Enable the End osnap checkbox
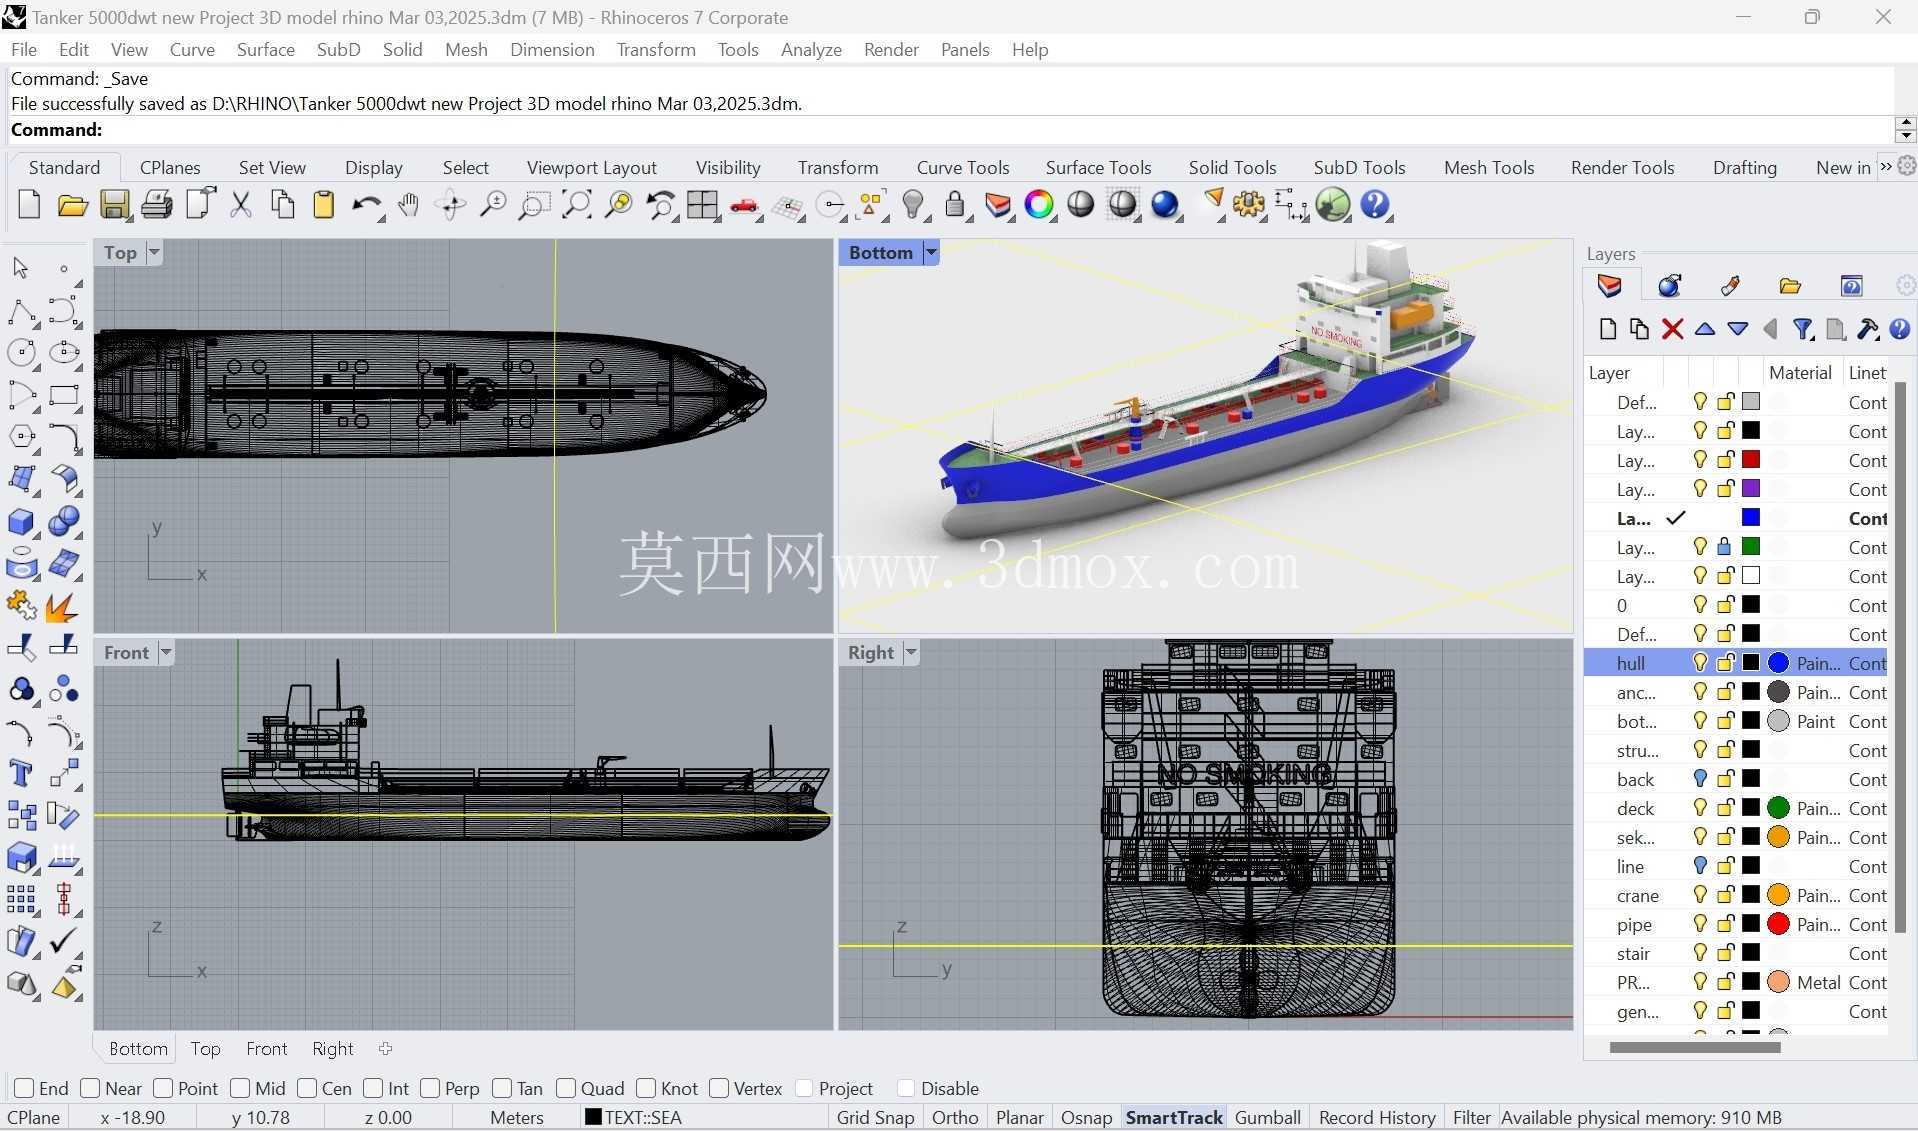The width and height of the screenshot is (1918, 1131). coord(25,1088)
